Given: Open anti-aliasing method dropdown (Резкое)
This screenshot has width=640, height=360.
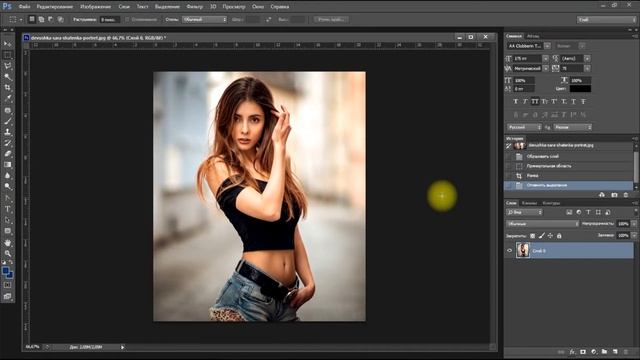Looking at the screenshot, I should click(573, 127).
